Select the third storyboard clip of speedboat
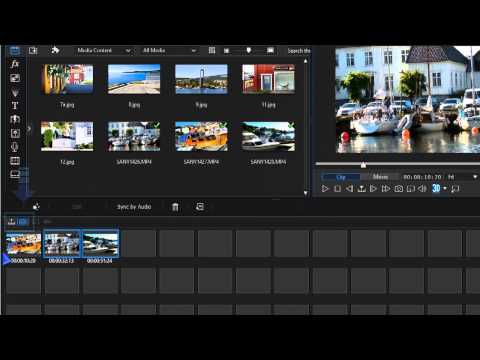The image size is (480, 360). tap(100, 244)
